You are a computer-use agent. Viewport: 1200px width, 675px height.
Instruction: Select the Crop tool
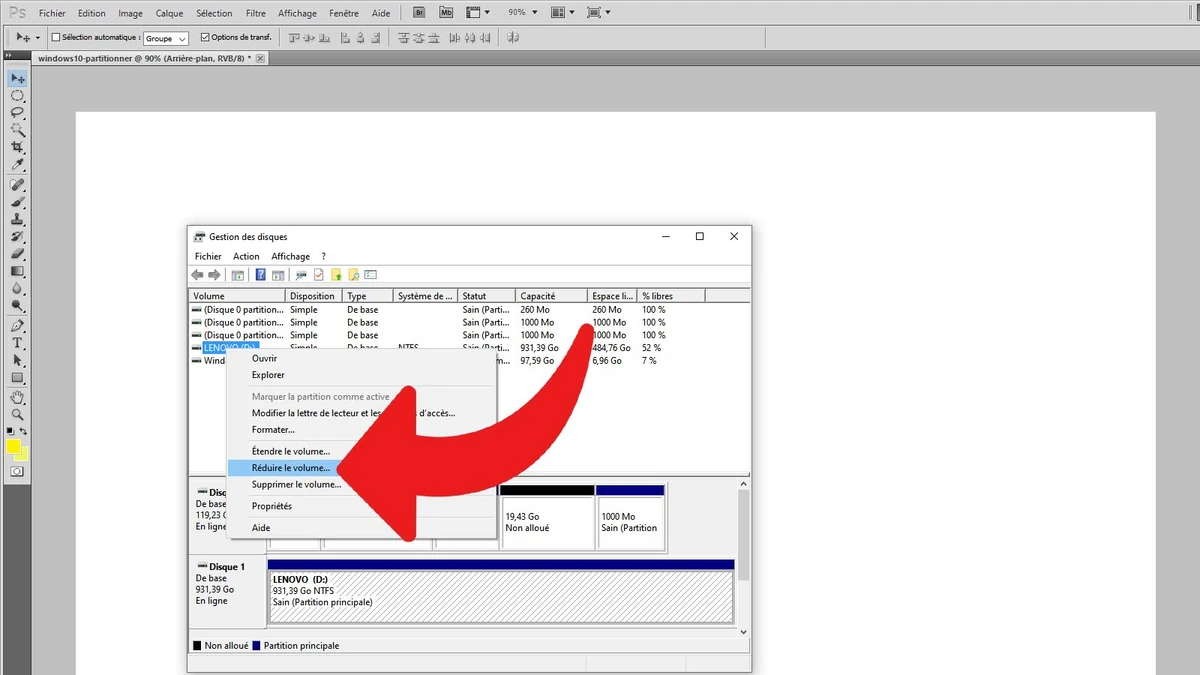[x=17, y=147]
